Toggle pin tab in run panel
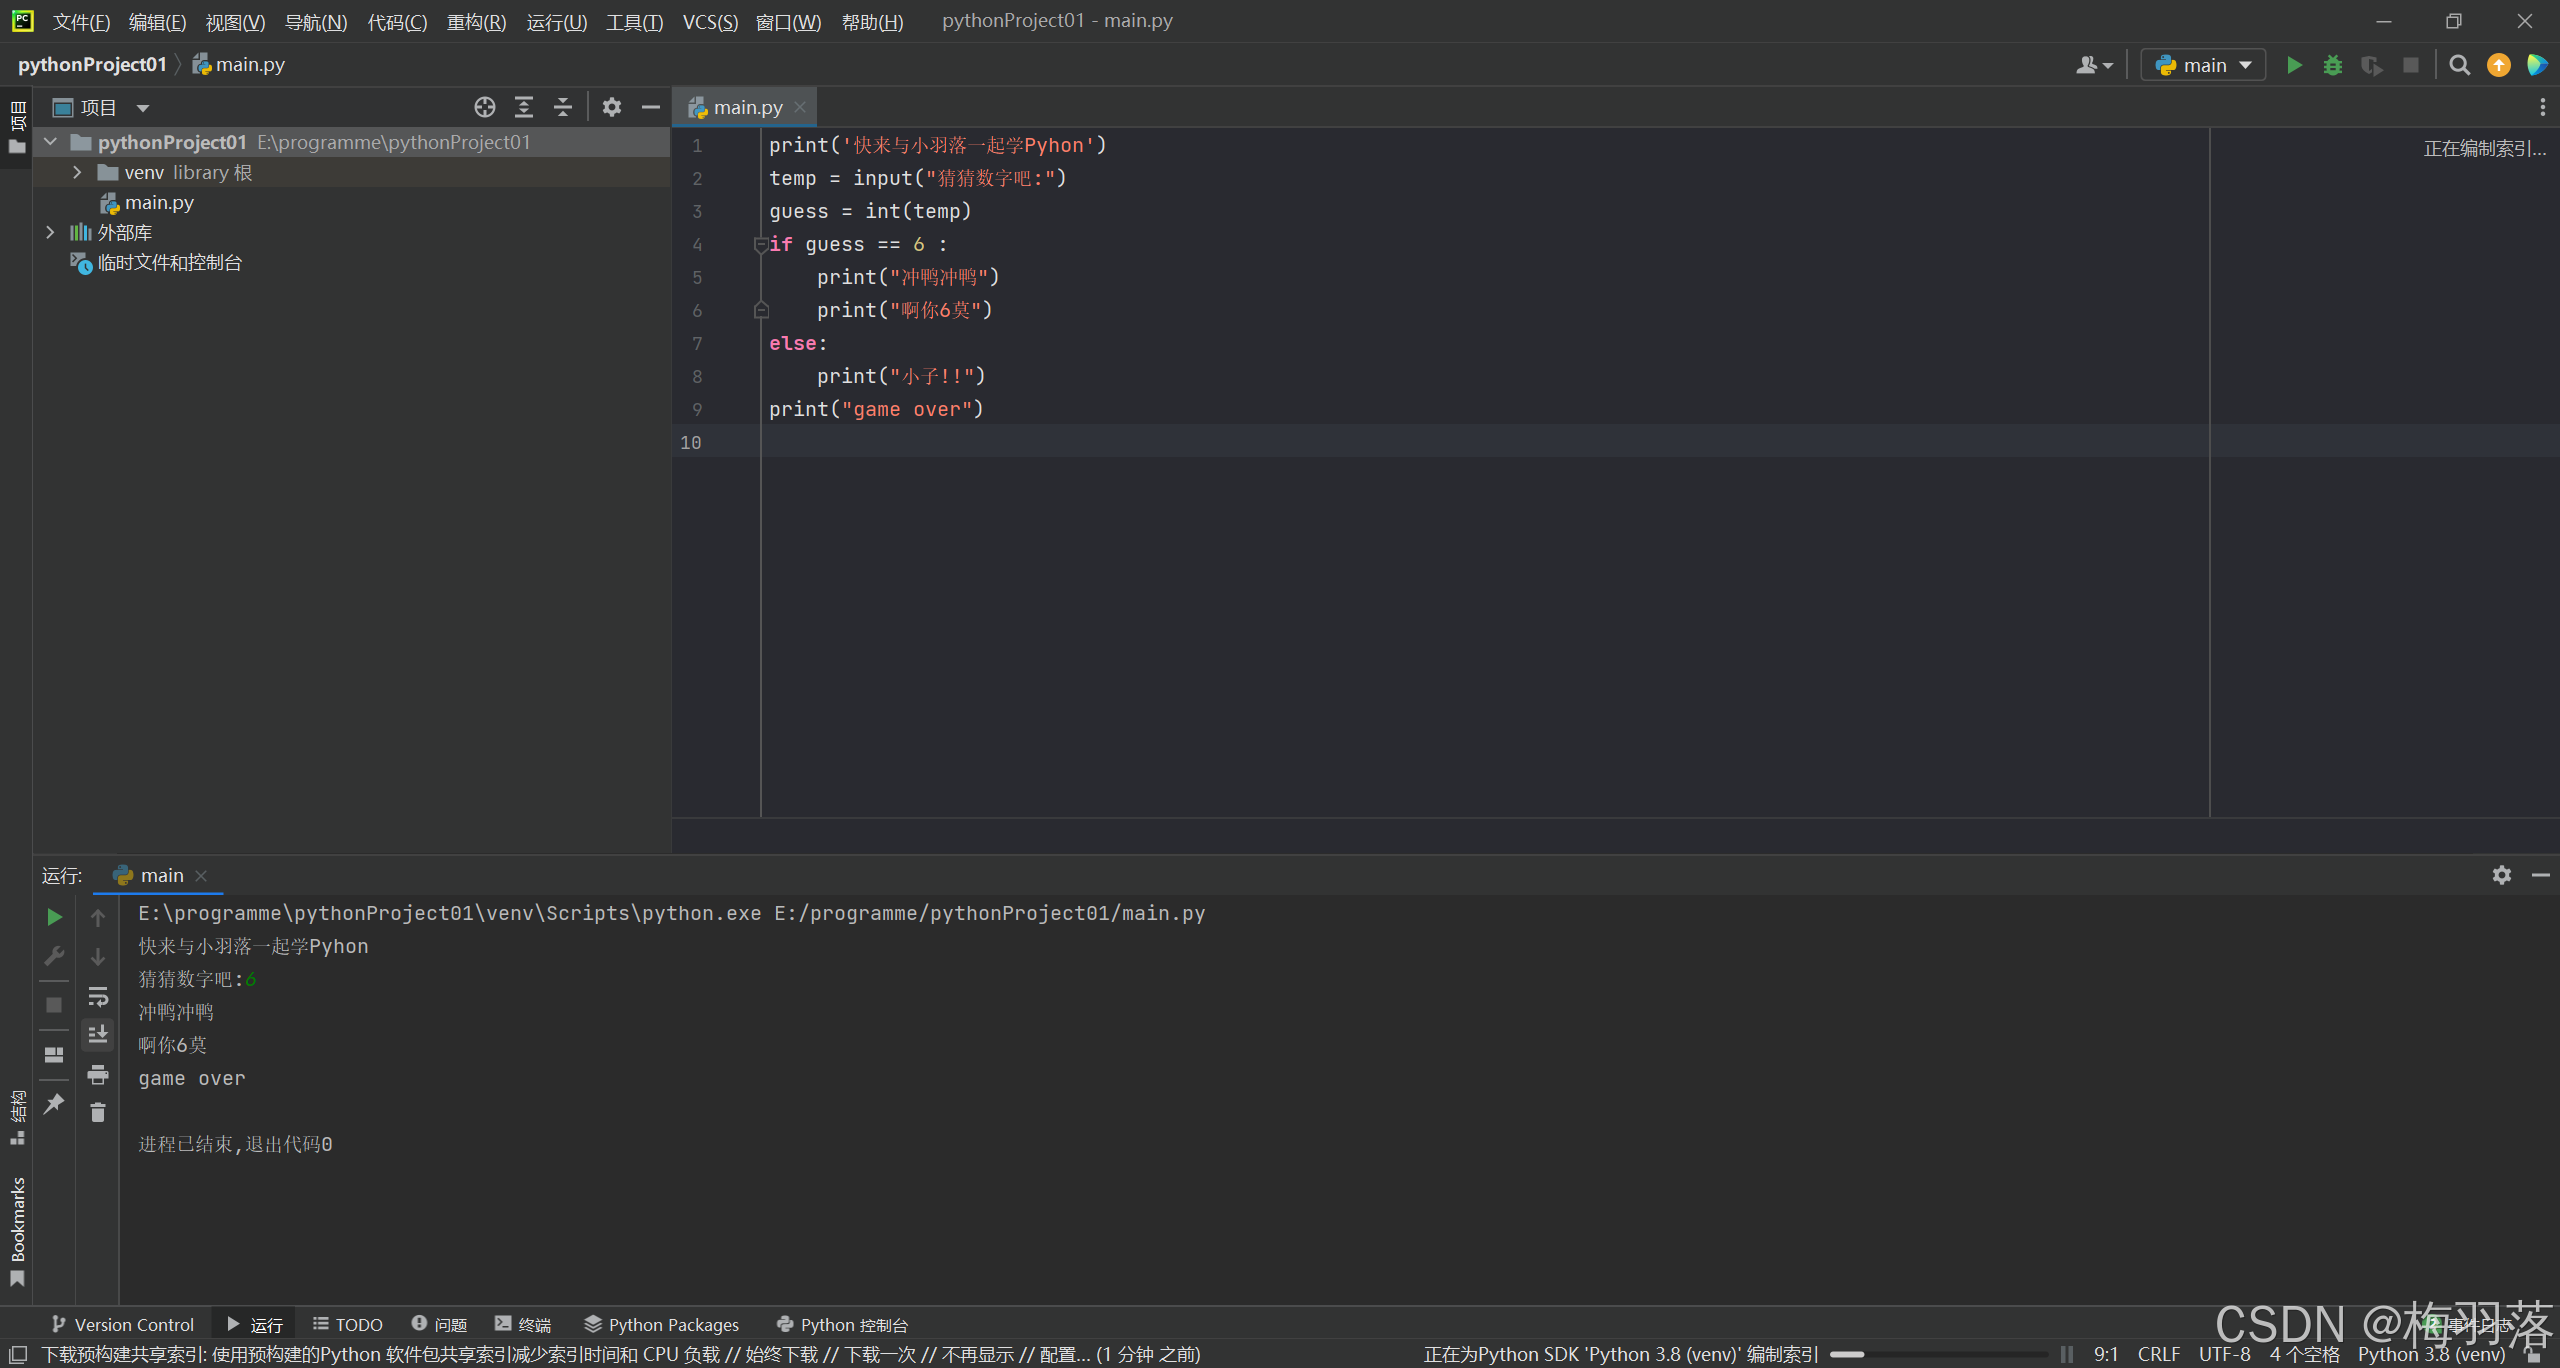 [55, 1103]
